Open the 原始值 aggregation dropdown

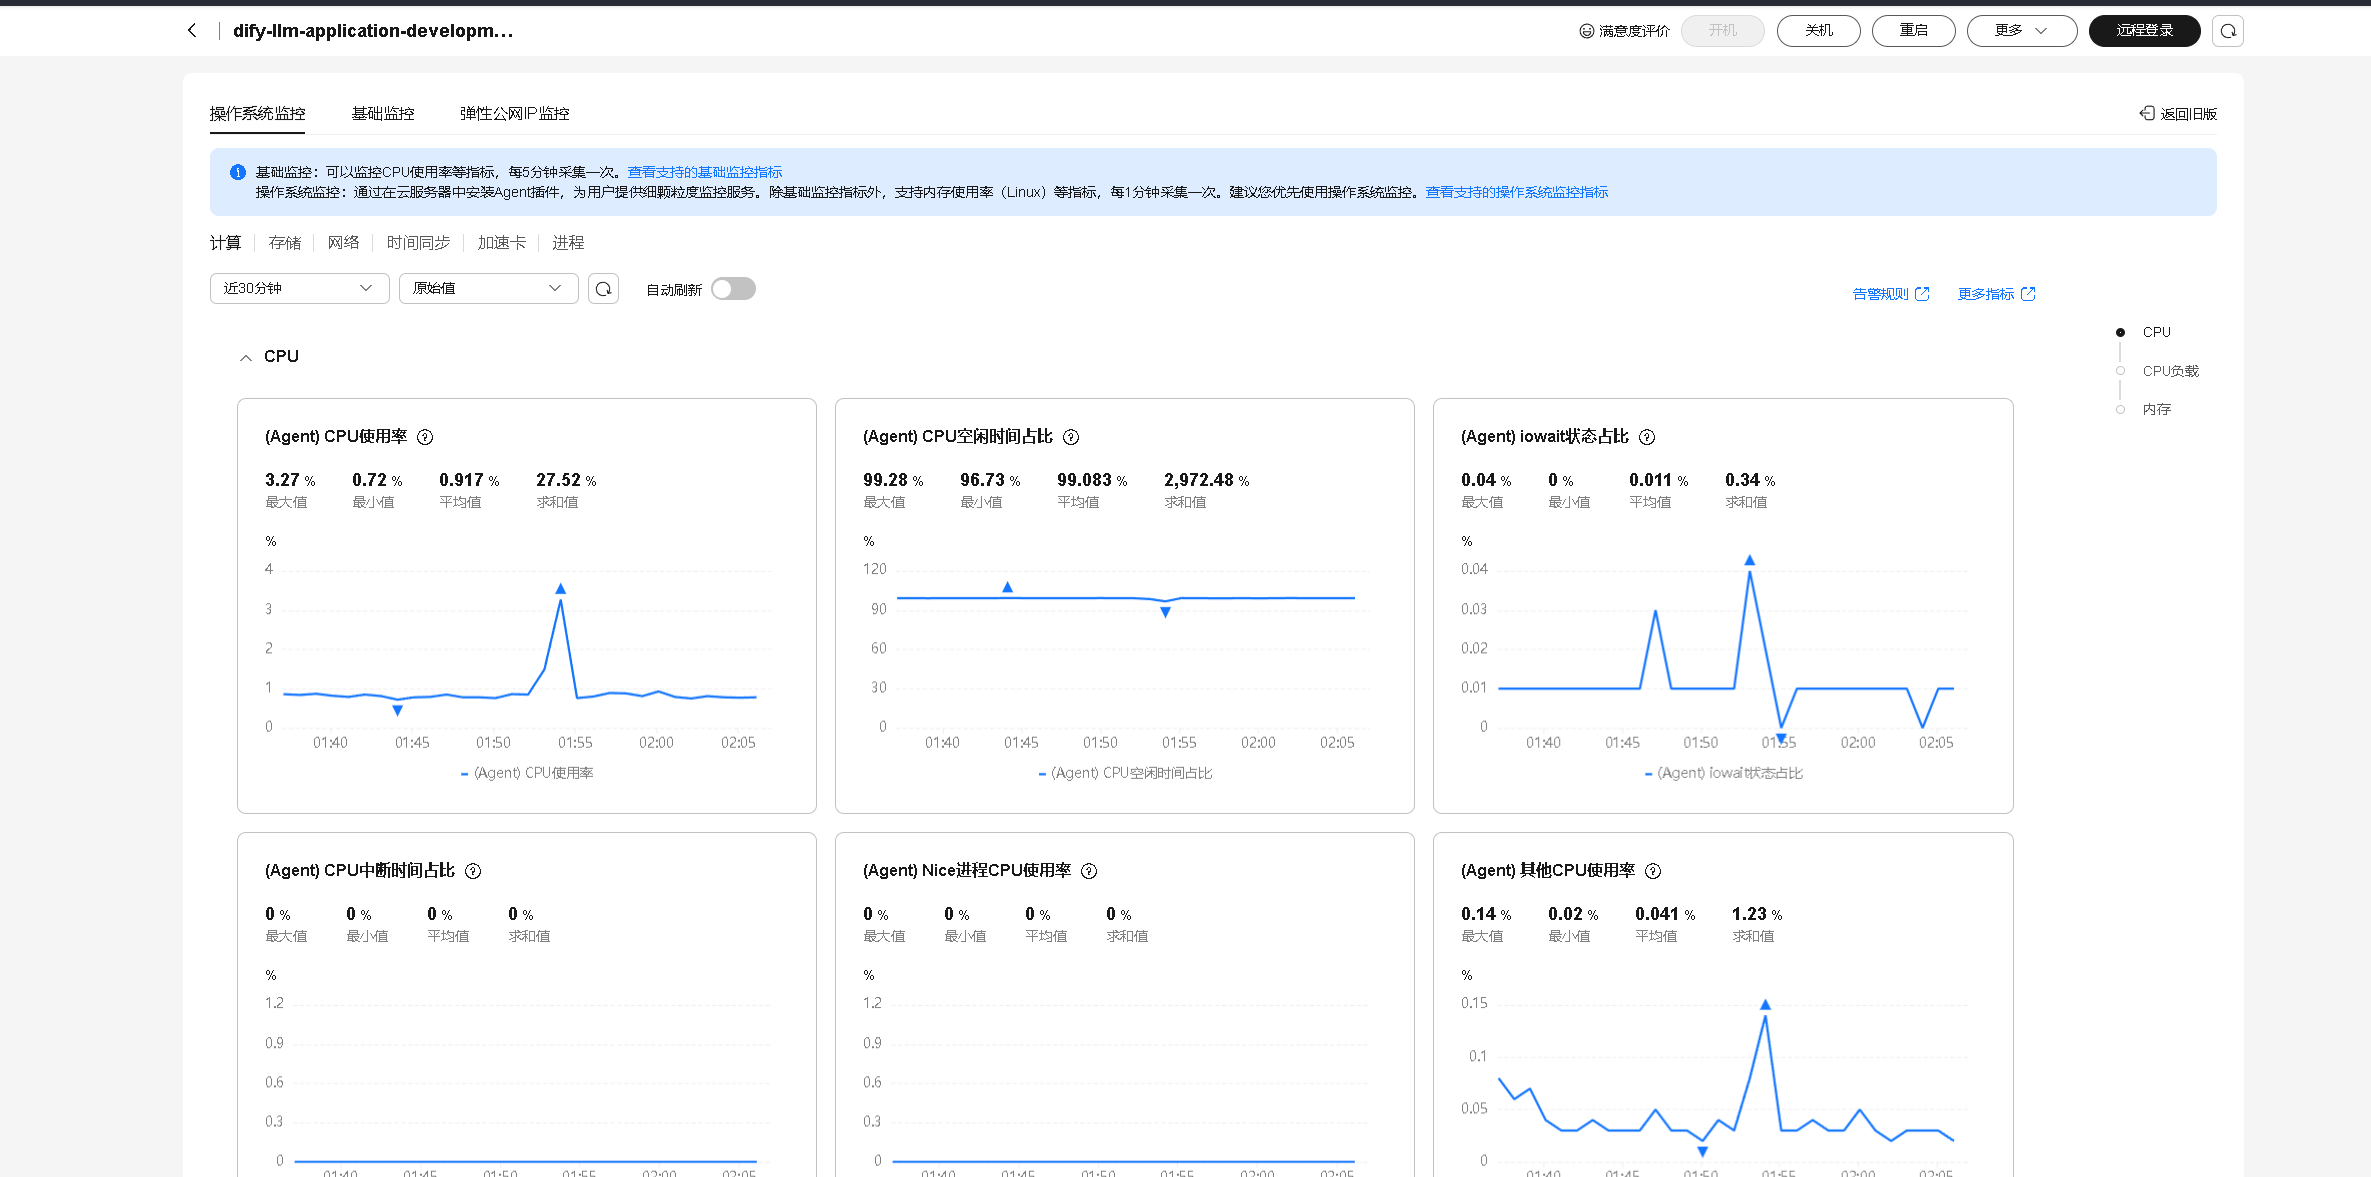point(487,288)
